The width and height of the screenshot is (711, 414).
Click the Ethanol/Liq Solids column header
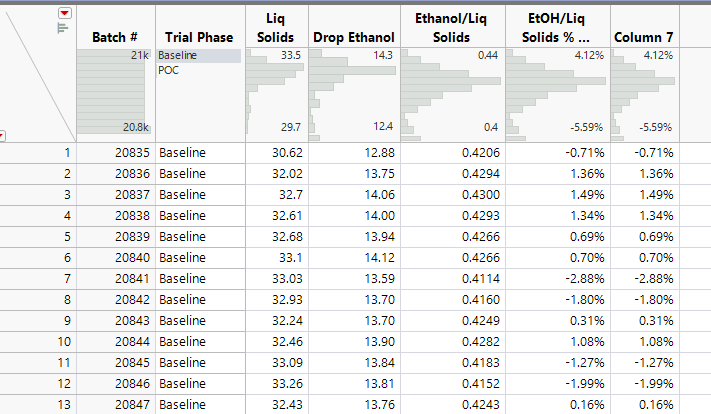point(450,28)
